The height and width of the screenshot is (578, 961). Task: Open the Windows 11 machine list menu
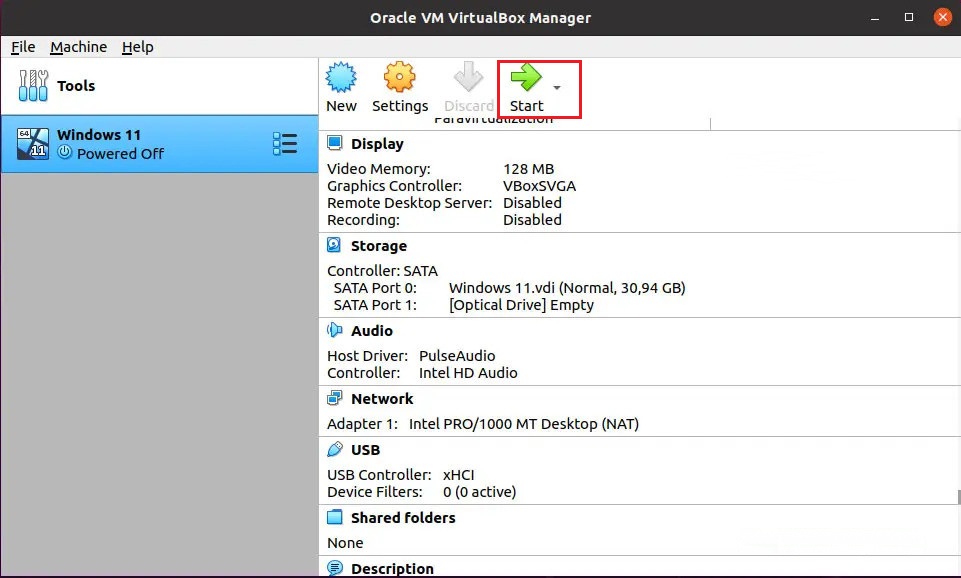click(285, 144)
